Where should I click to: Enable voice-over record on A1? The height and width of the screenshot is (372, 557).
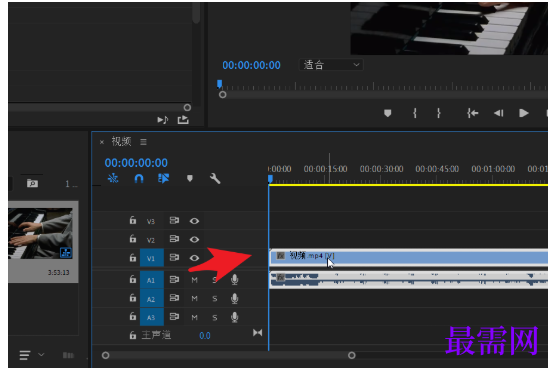pos(234,280)
